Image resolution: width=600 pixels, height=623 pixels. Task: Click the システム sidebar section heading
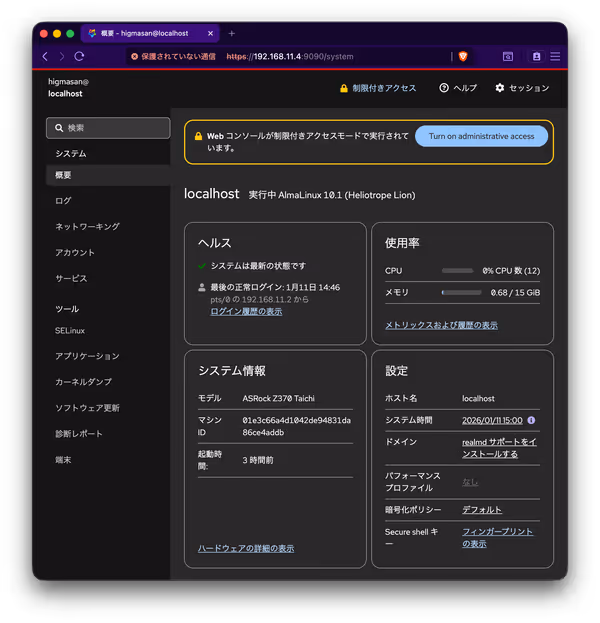(x=71, y=154)
